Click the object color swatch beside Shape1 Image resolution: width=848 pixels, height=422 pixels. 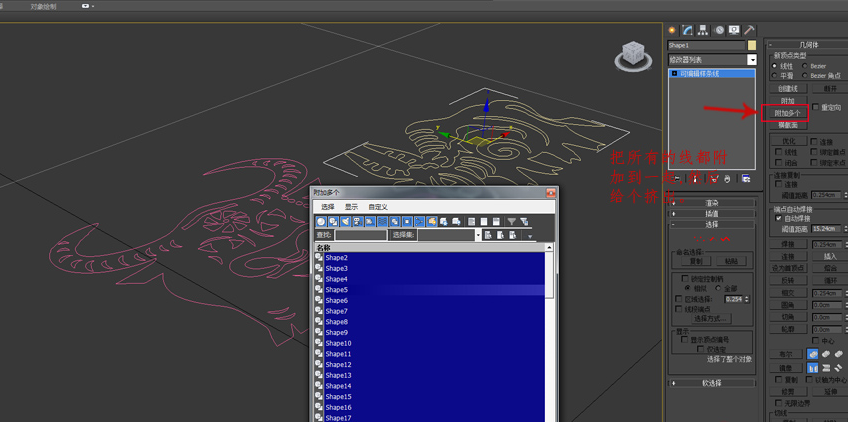(752, 45)
